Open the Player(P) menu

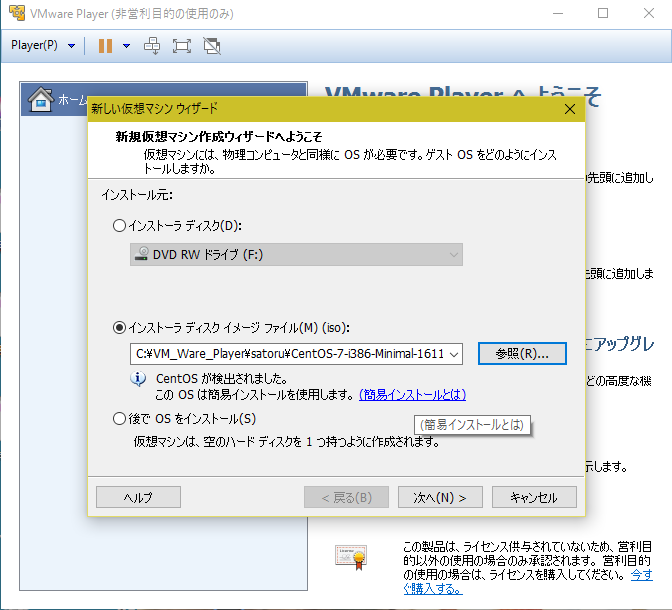pos(42,45)
